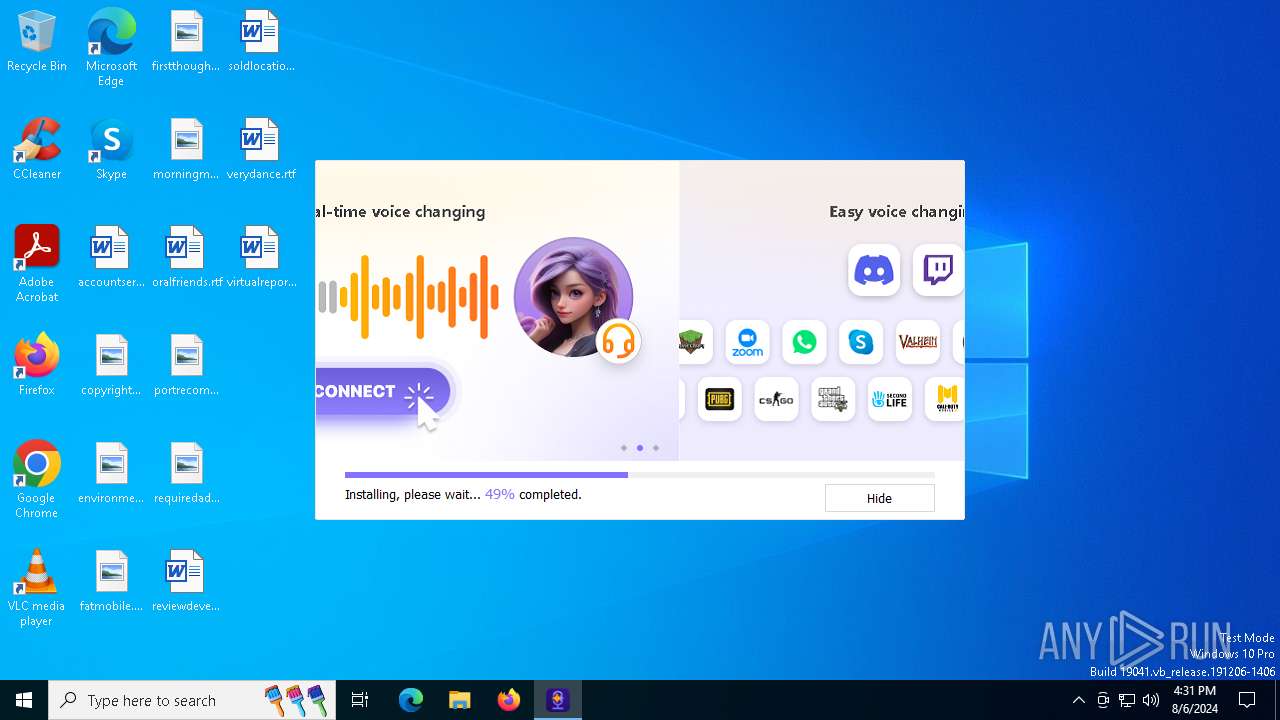This screenshot has height=720, width=1280.
Task: Open the Firefox desktop shortcut
Action: (x=37, y=365)
